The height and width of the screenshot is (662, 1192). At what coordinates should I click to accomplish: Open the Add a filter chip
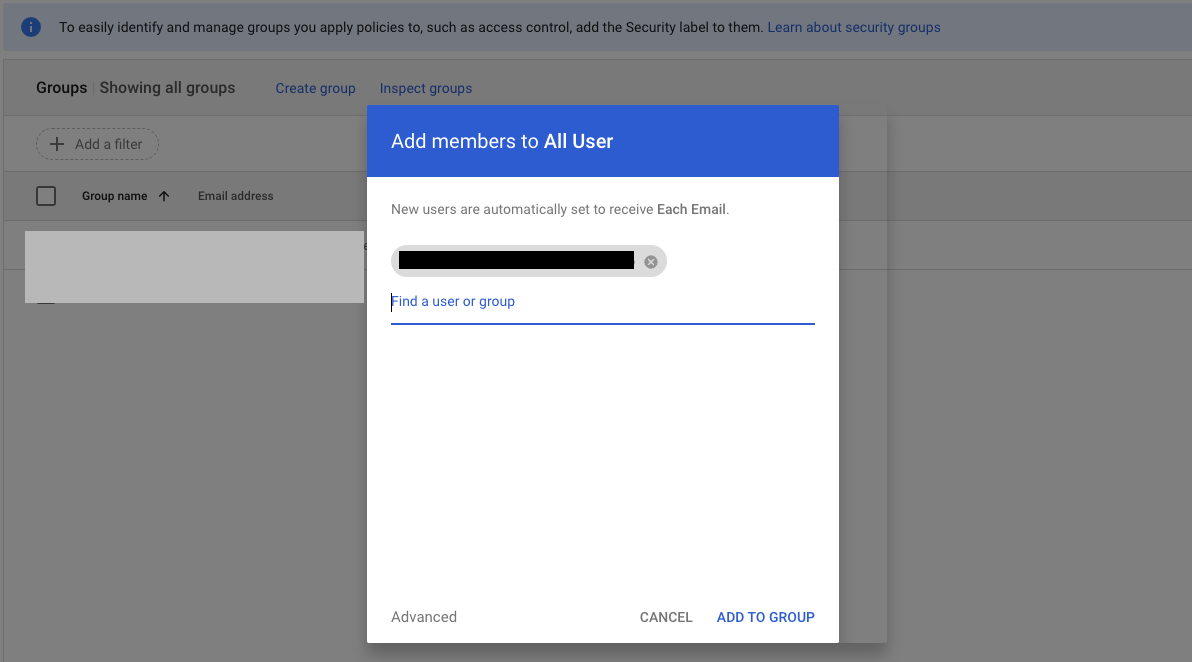click(x=98, y=144)
